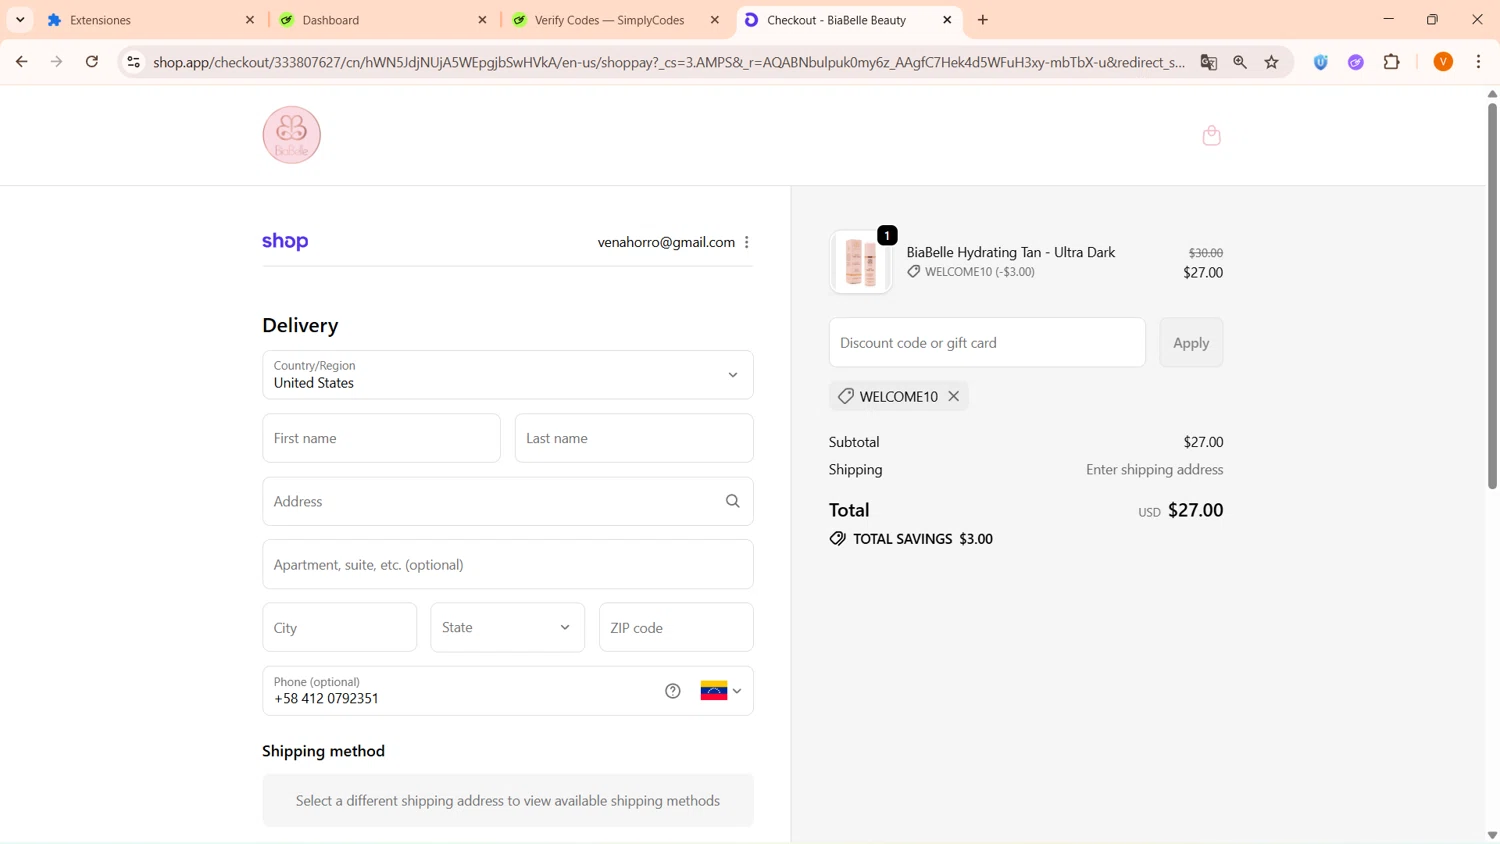Viewport: 1500px width, 844px height.
Task: Click the BiaBelle Hydrating Tan - Ultra Dark title
Action: click(x=1010, y=253)
